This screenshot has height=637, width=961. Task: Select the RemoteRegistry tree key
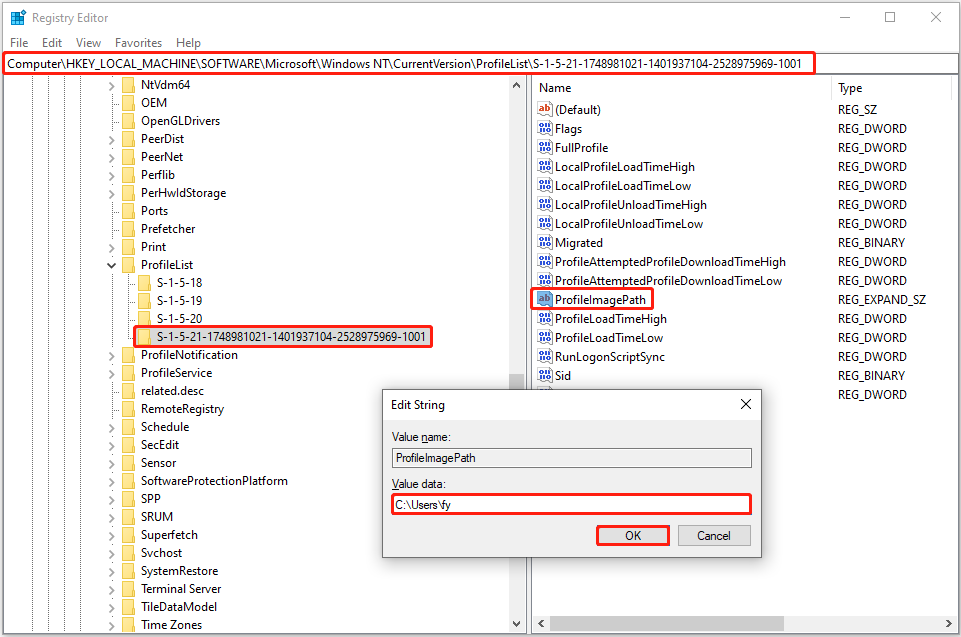[x=183, y=409]
